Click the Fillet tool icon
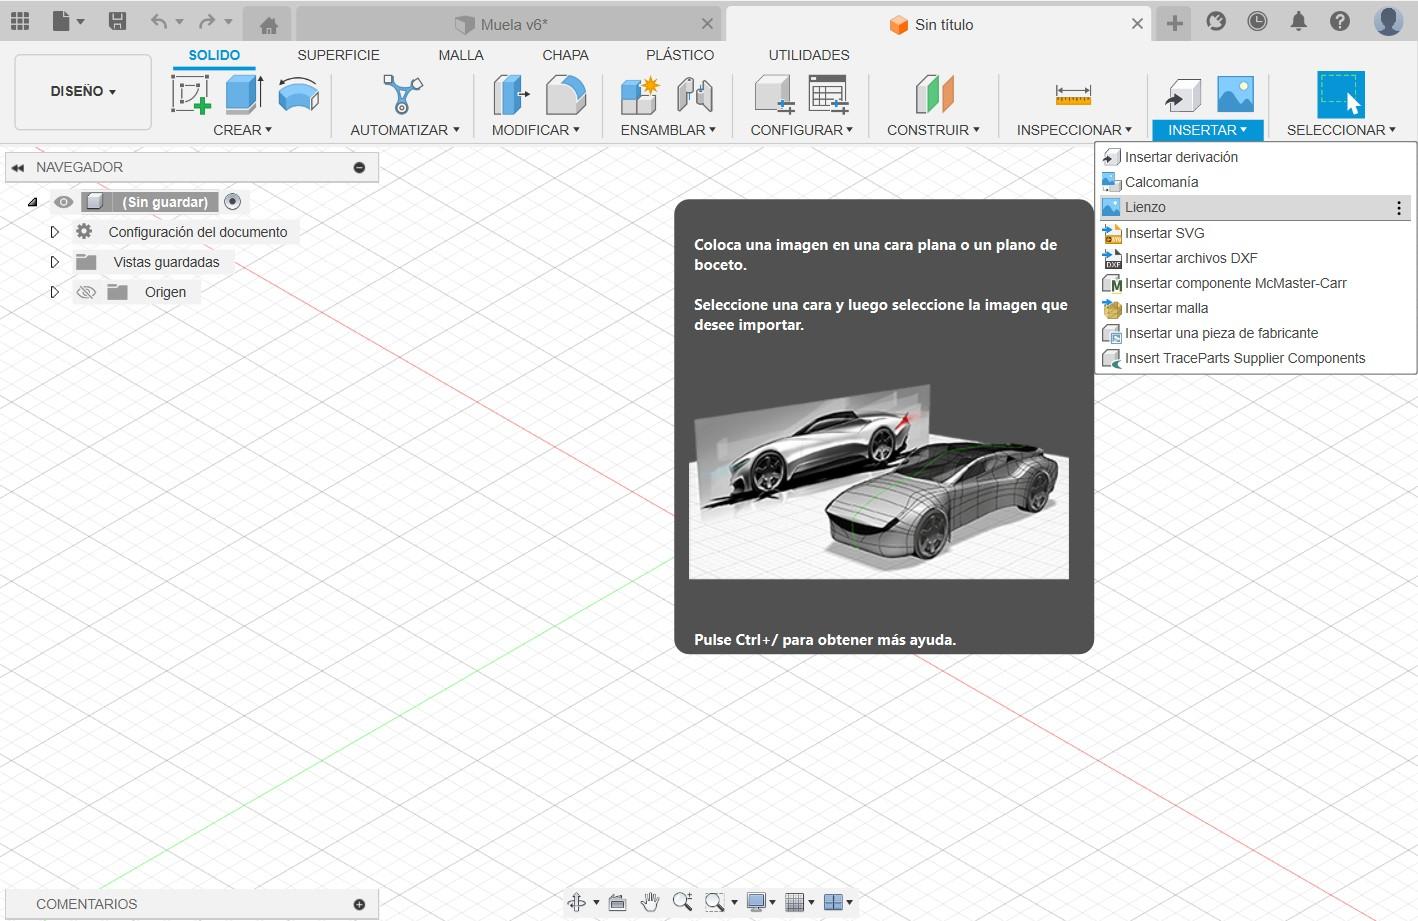Screen dimensions: 1418x921 (565, 95)
